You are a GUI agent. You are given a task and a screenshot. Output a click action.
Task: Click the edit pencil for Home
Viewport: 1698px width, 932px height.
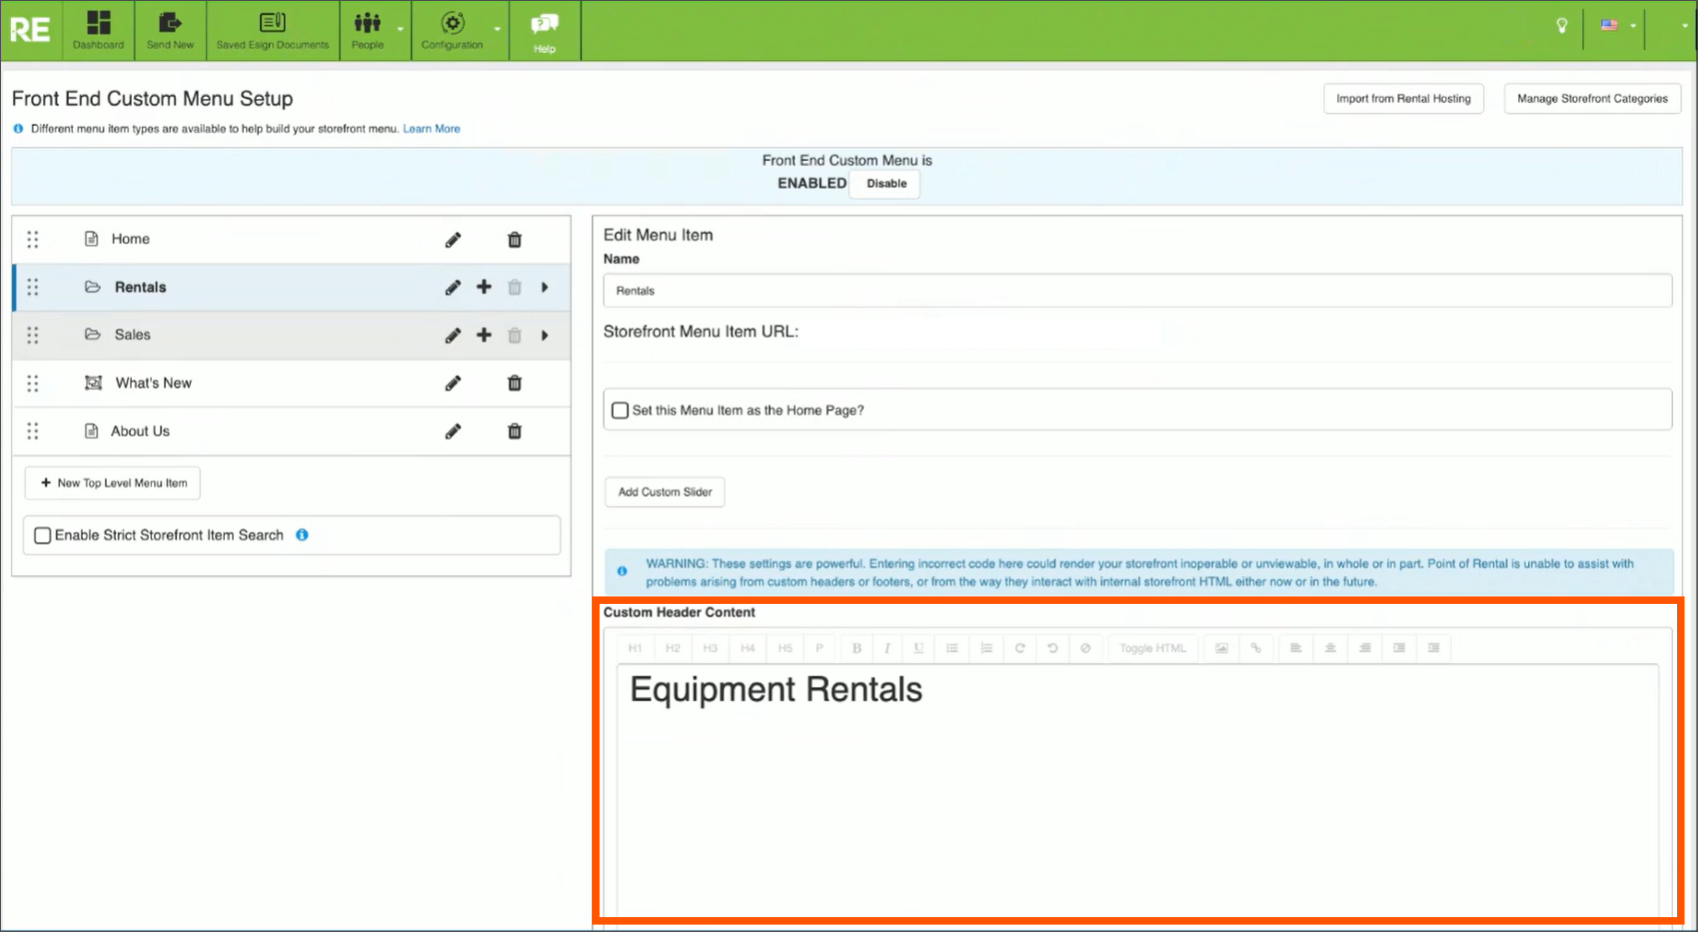click(453, 240)
